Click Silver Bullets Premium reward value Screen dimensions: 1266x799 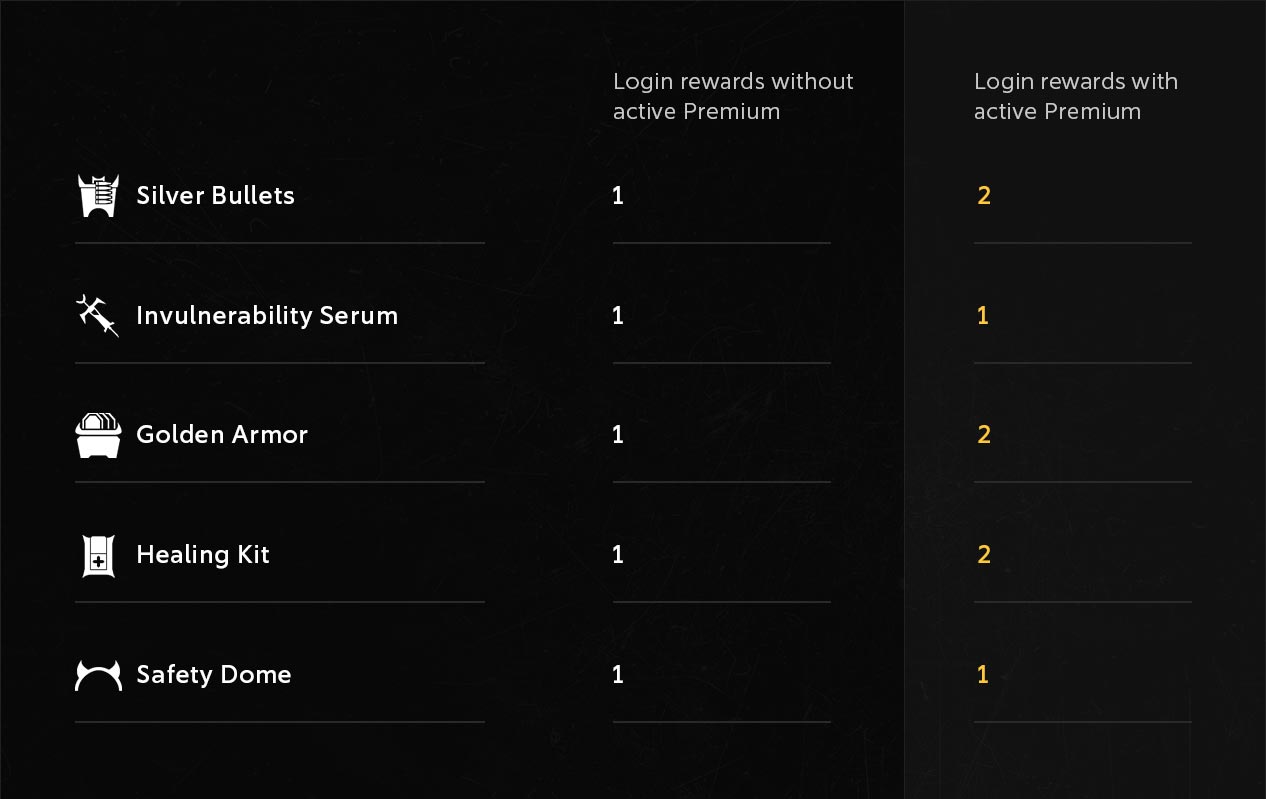click(984, 195)
